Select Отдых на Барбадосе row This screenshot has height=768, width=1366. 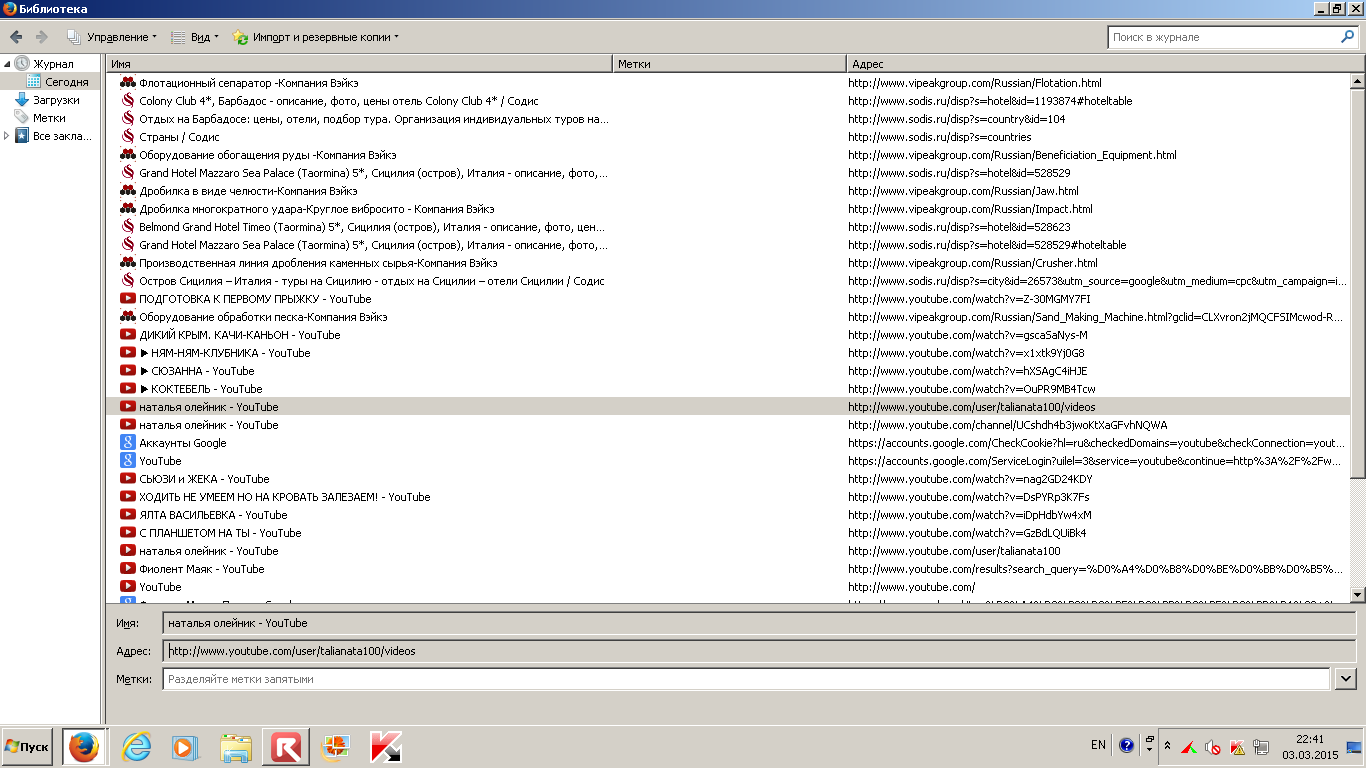point(727,119)
